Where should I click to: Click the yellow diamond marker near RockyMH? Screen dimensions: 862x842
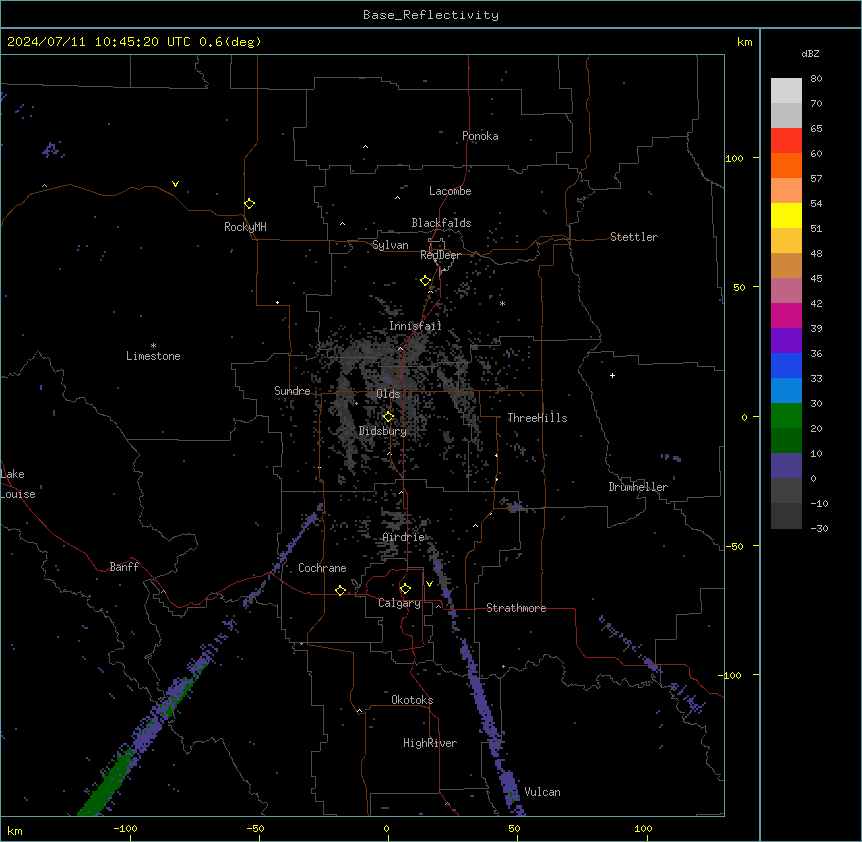(x=249, y=204)
